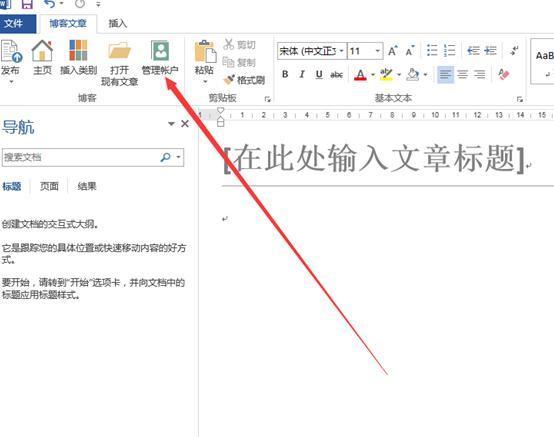Toggle align text right

tap(479, 75)
